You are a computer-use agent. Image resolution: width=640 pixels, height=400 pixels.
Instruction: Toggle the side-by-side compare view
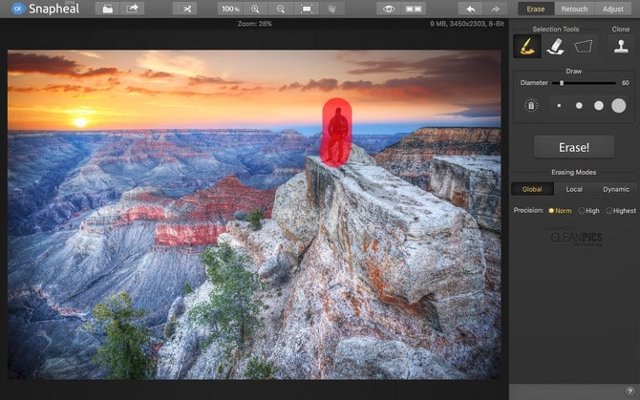[415, 8]
